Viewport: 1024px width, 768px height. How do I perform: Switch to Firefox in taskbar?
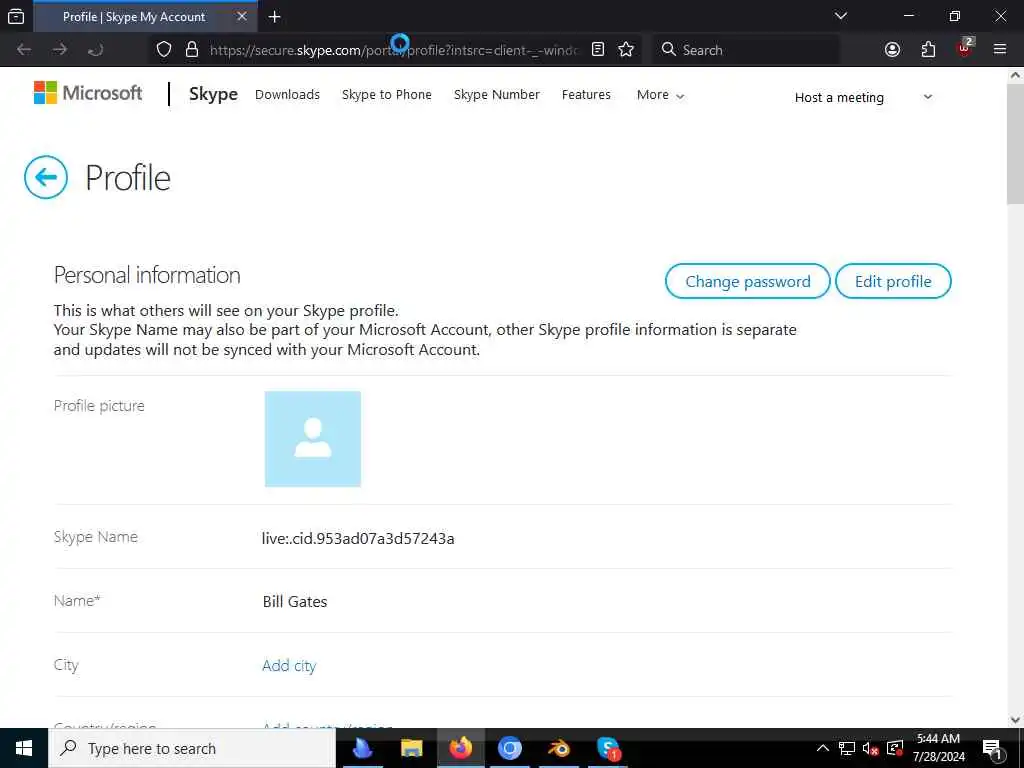(x=460, y=748)
